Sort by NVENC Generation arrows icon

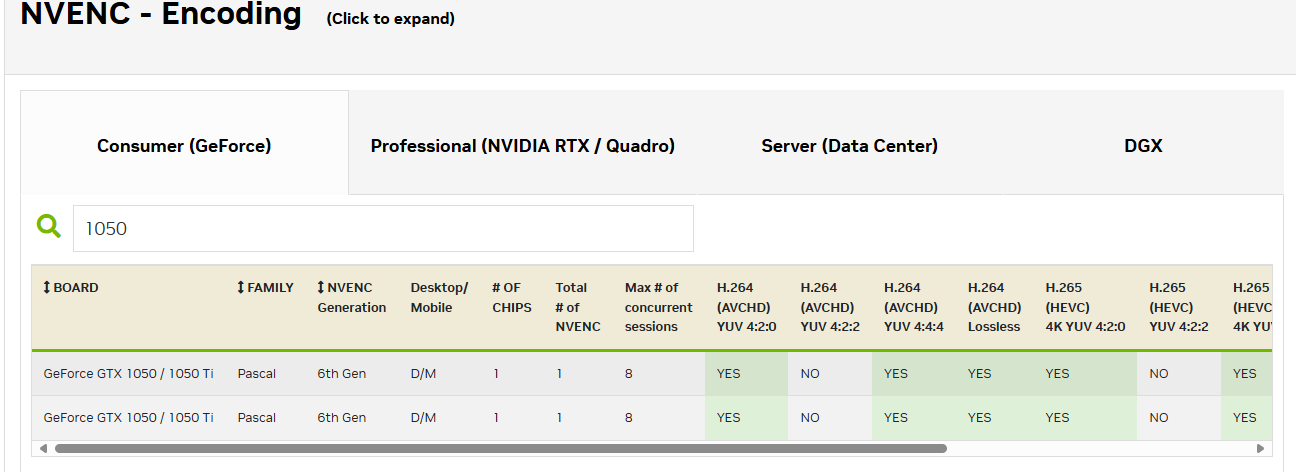coord(321,288)
